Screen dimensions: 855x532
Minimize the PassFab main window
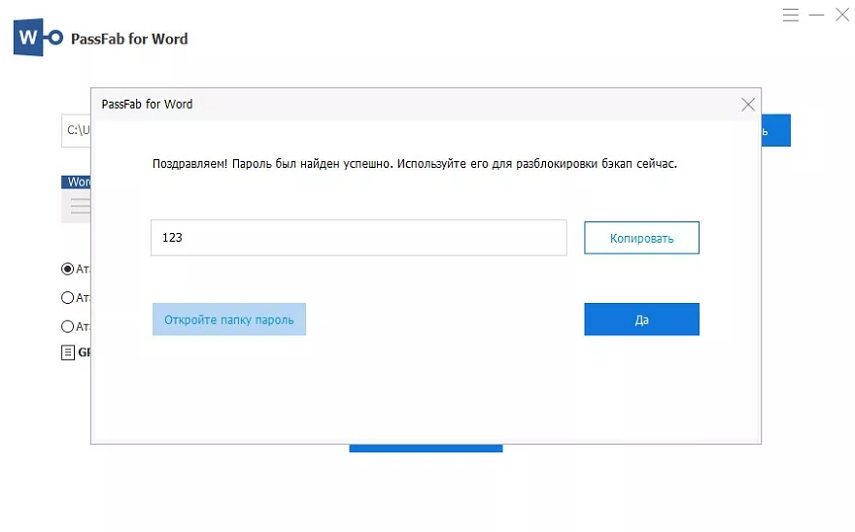coord(816,15)
